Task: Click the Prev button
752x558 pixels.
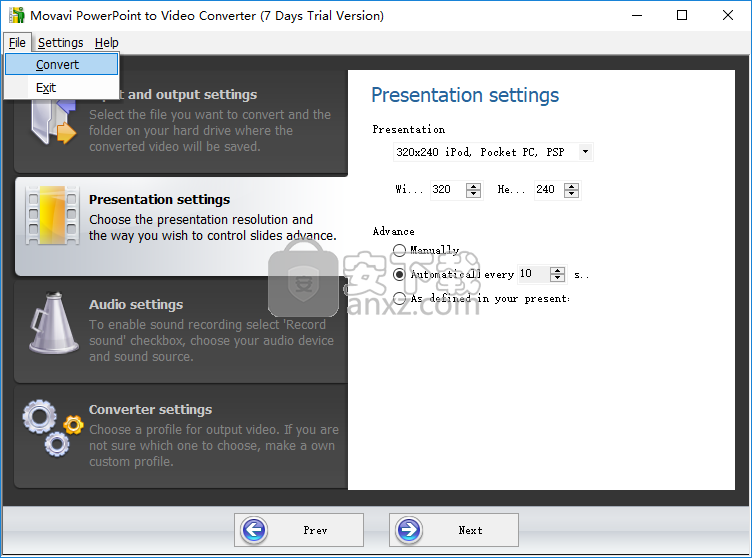Action: [x=299, y=530]
